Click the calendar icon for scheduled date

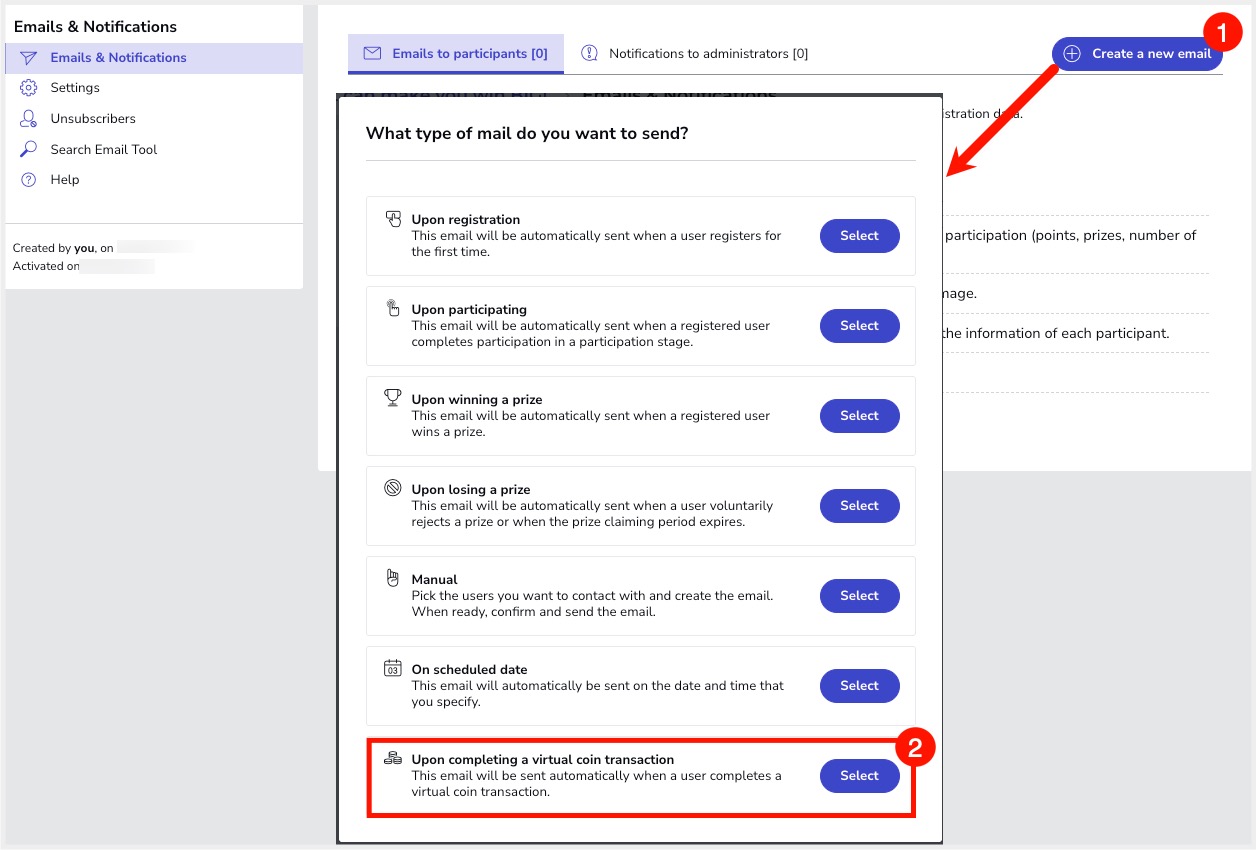pos(393,668)
